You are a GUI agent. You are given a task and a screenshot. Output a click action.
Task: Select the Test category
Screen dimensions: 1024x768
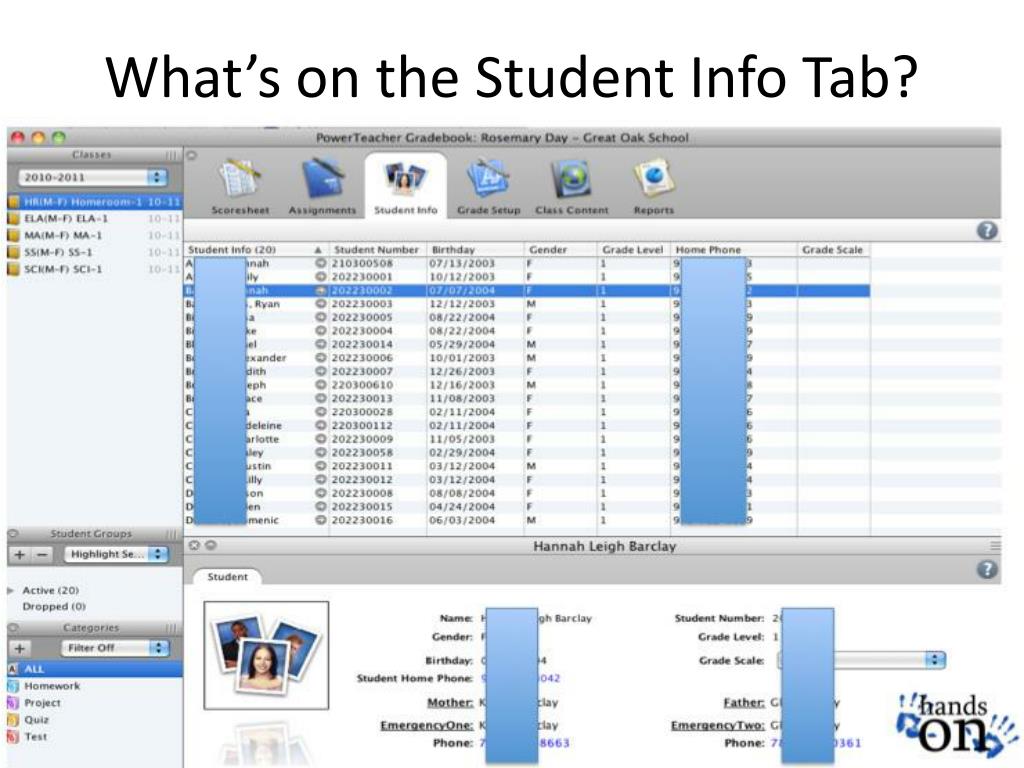tap(35, 737)
